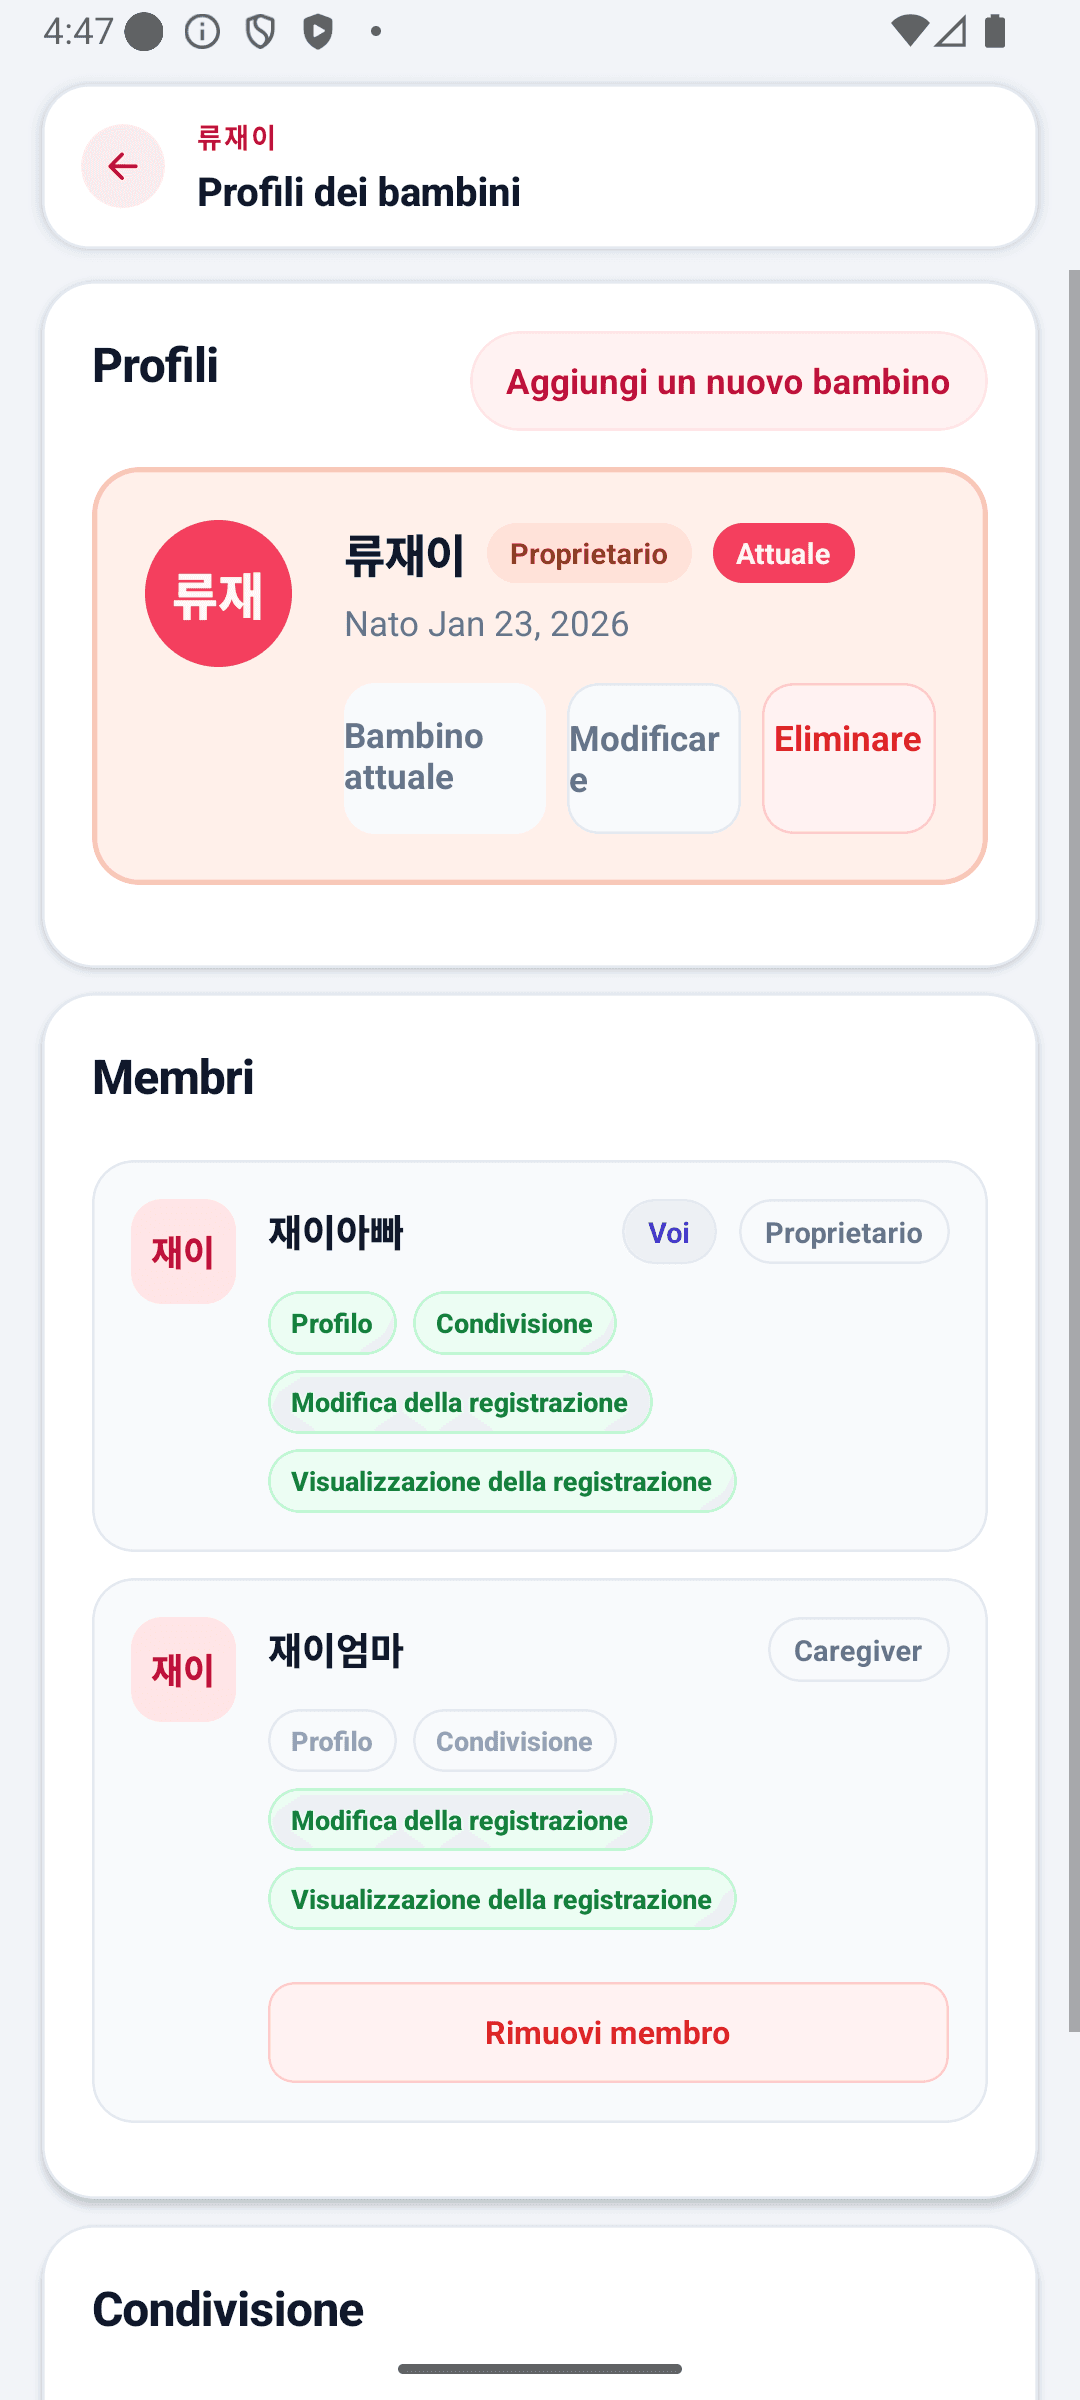Viewport: 1080px width, 2400px height.
Task: Toggle 재이엄마's Condivisione permission chip
Action: point(515,1741)
